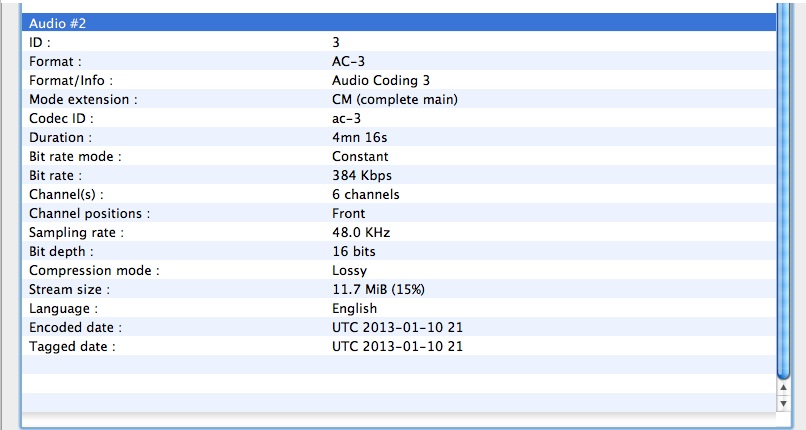The image size is (806, 430).
Task: Click the Language English row
Action: point(398,309)
